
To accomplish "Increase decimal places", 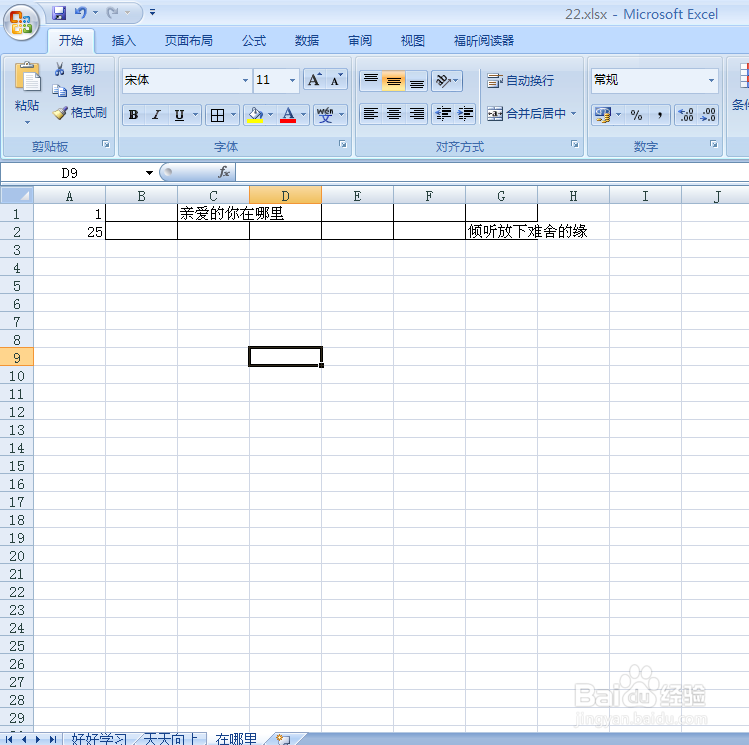I will 686,115.
